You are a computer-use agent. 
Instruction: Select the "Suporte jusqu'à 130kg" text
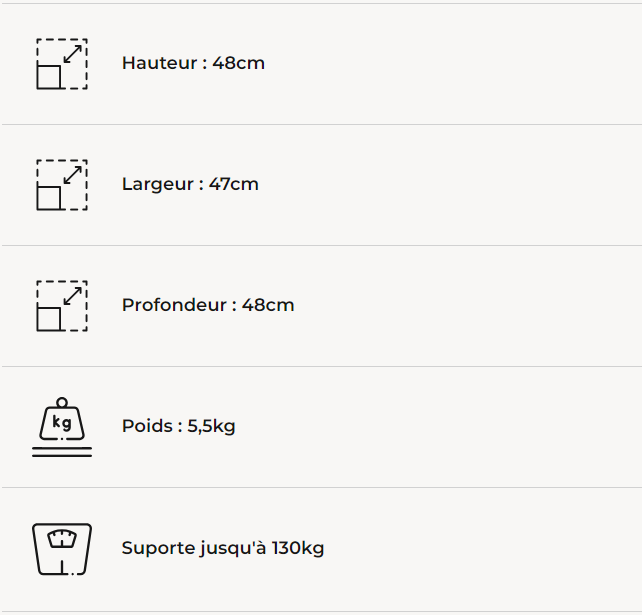coord(223,548)
